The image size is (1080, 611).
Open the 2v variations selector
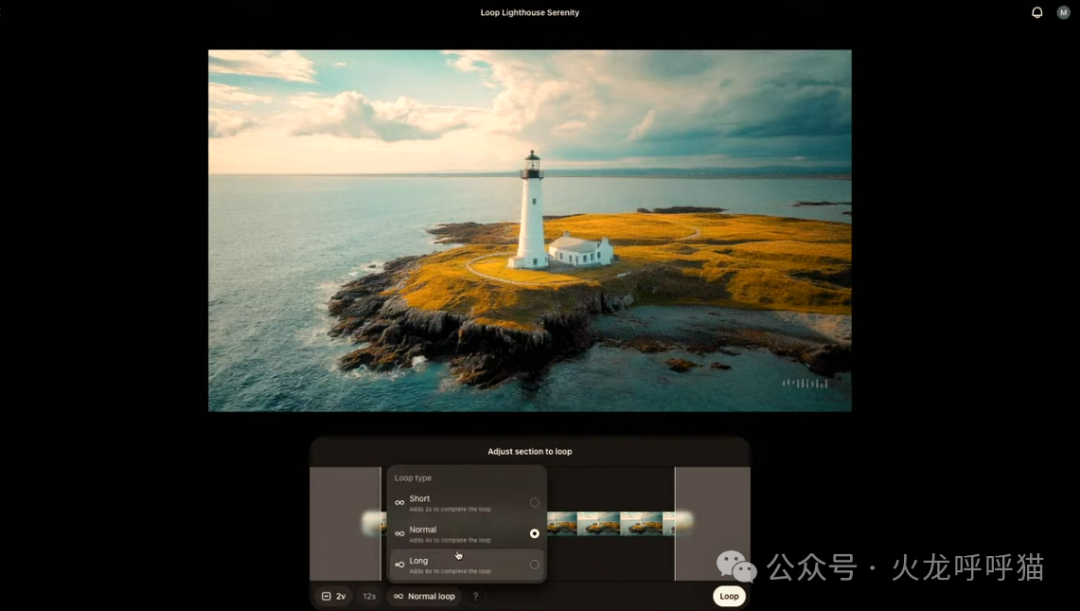tap(334, 597)
